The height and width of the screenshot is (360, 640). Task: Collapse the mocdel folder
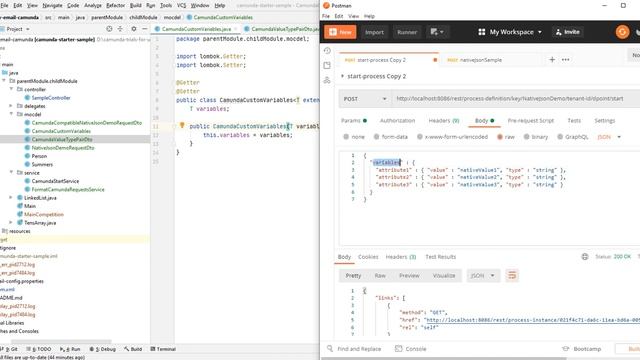11,114
